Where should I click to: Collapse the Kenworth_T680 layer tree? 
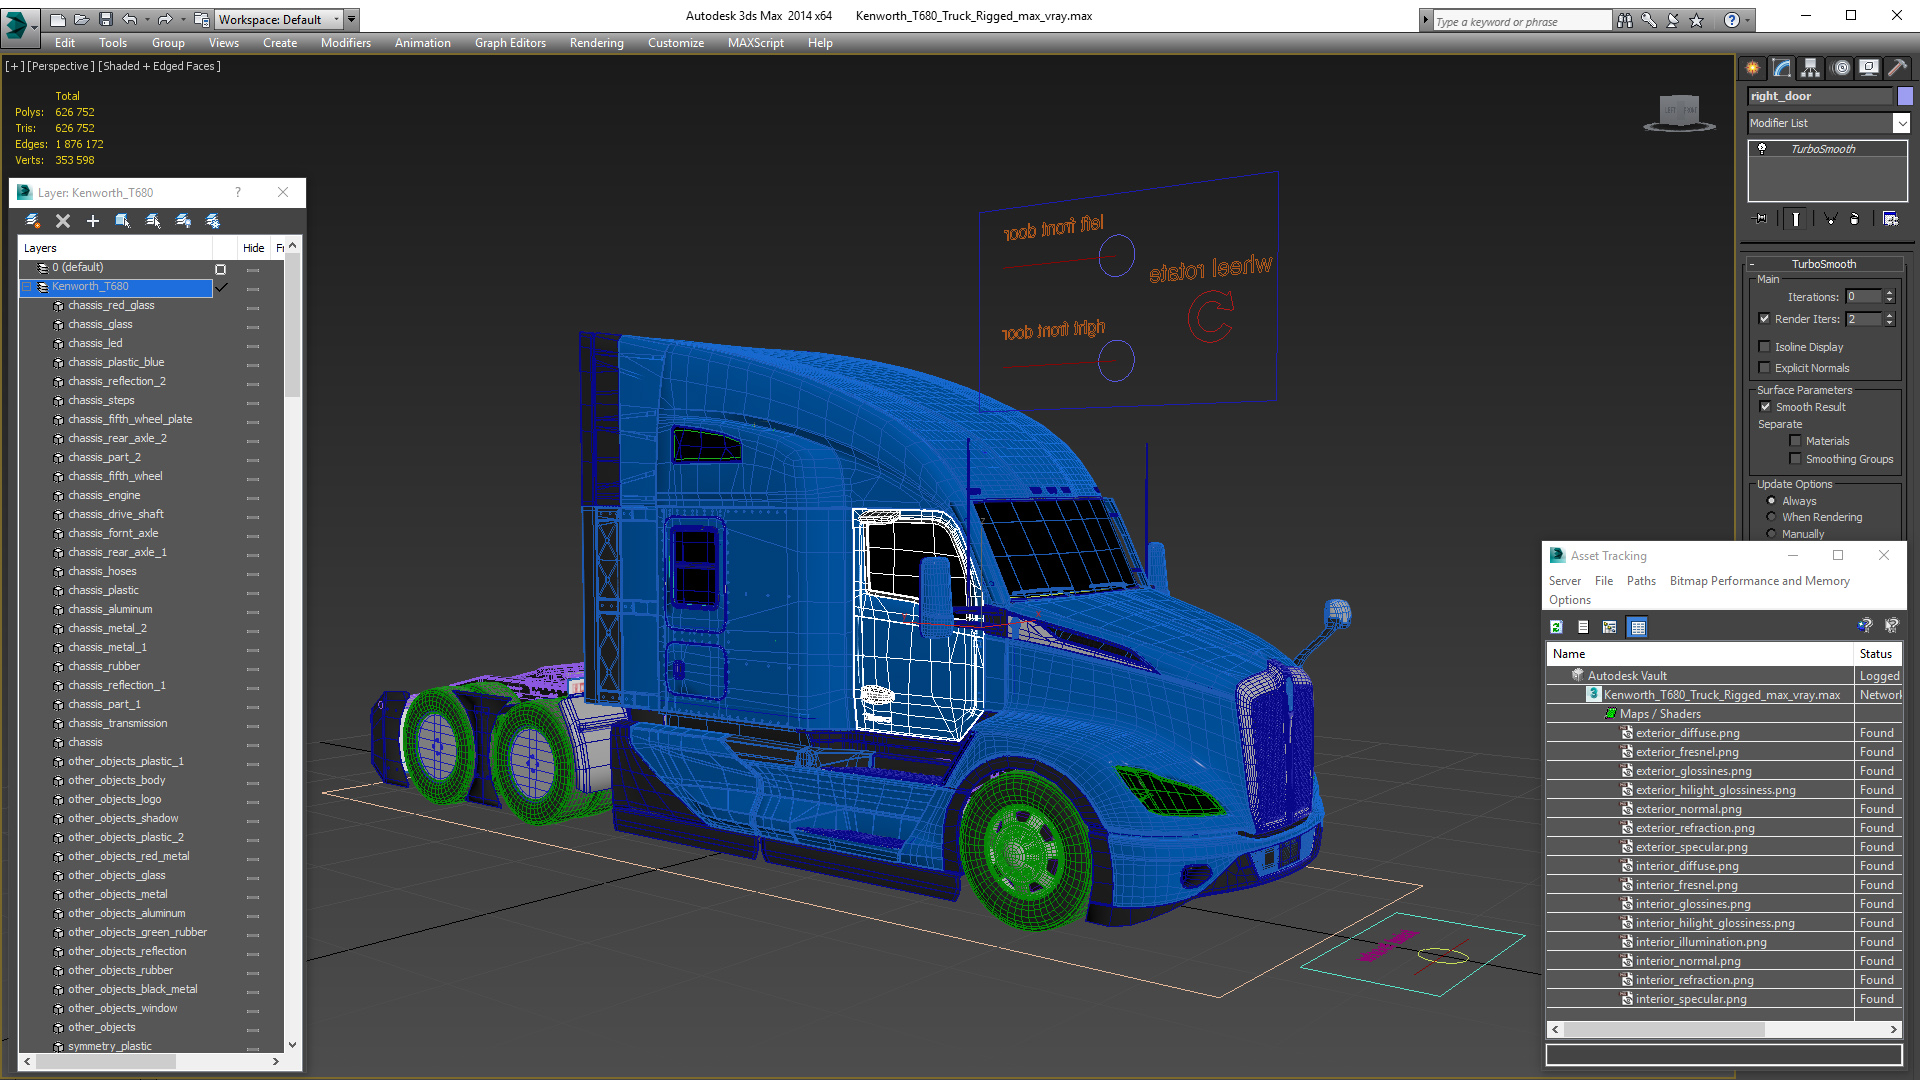(27, 287)
